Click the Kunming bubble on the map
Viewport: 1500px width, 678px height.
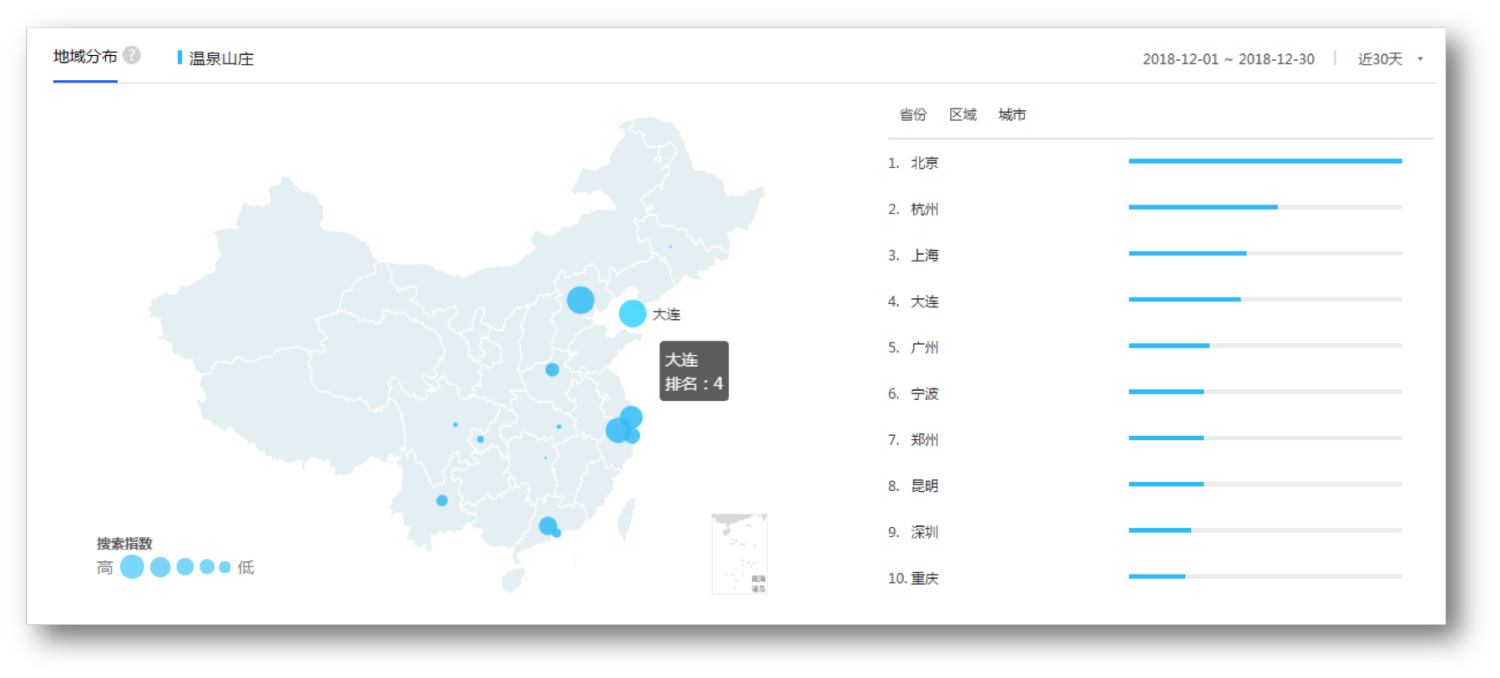coord(442,500)
